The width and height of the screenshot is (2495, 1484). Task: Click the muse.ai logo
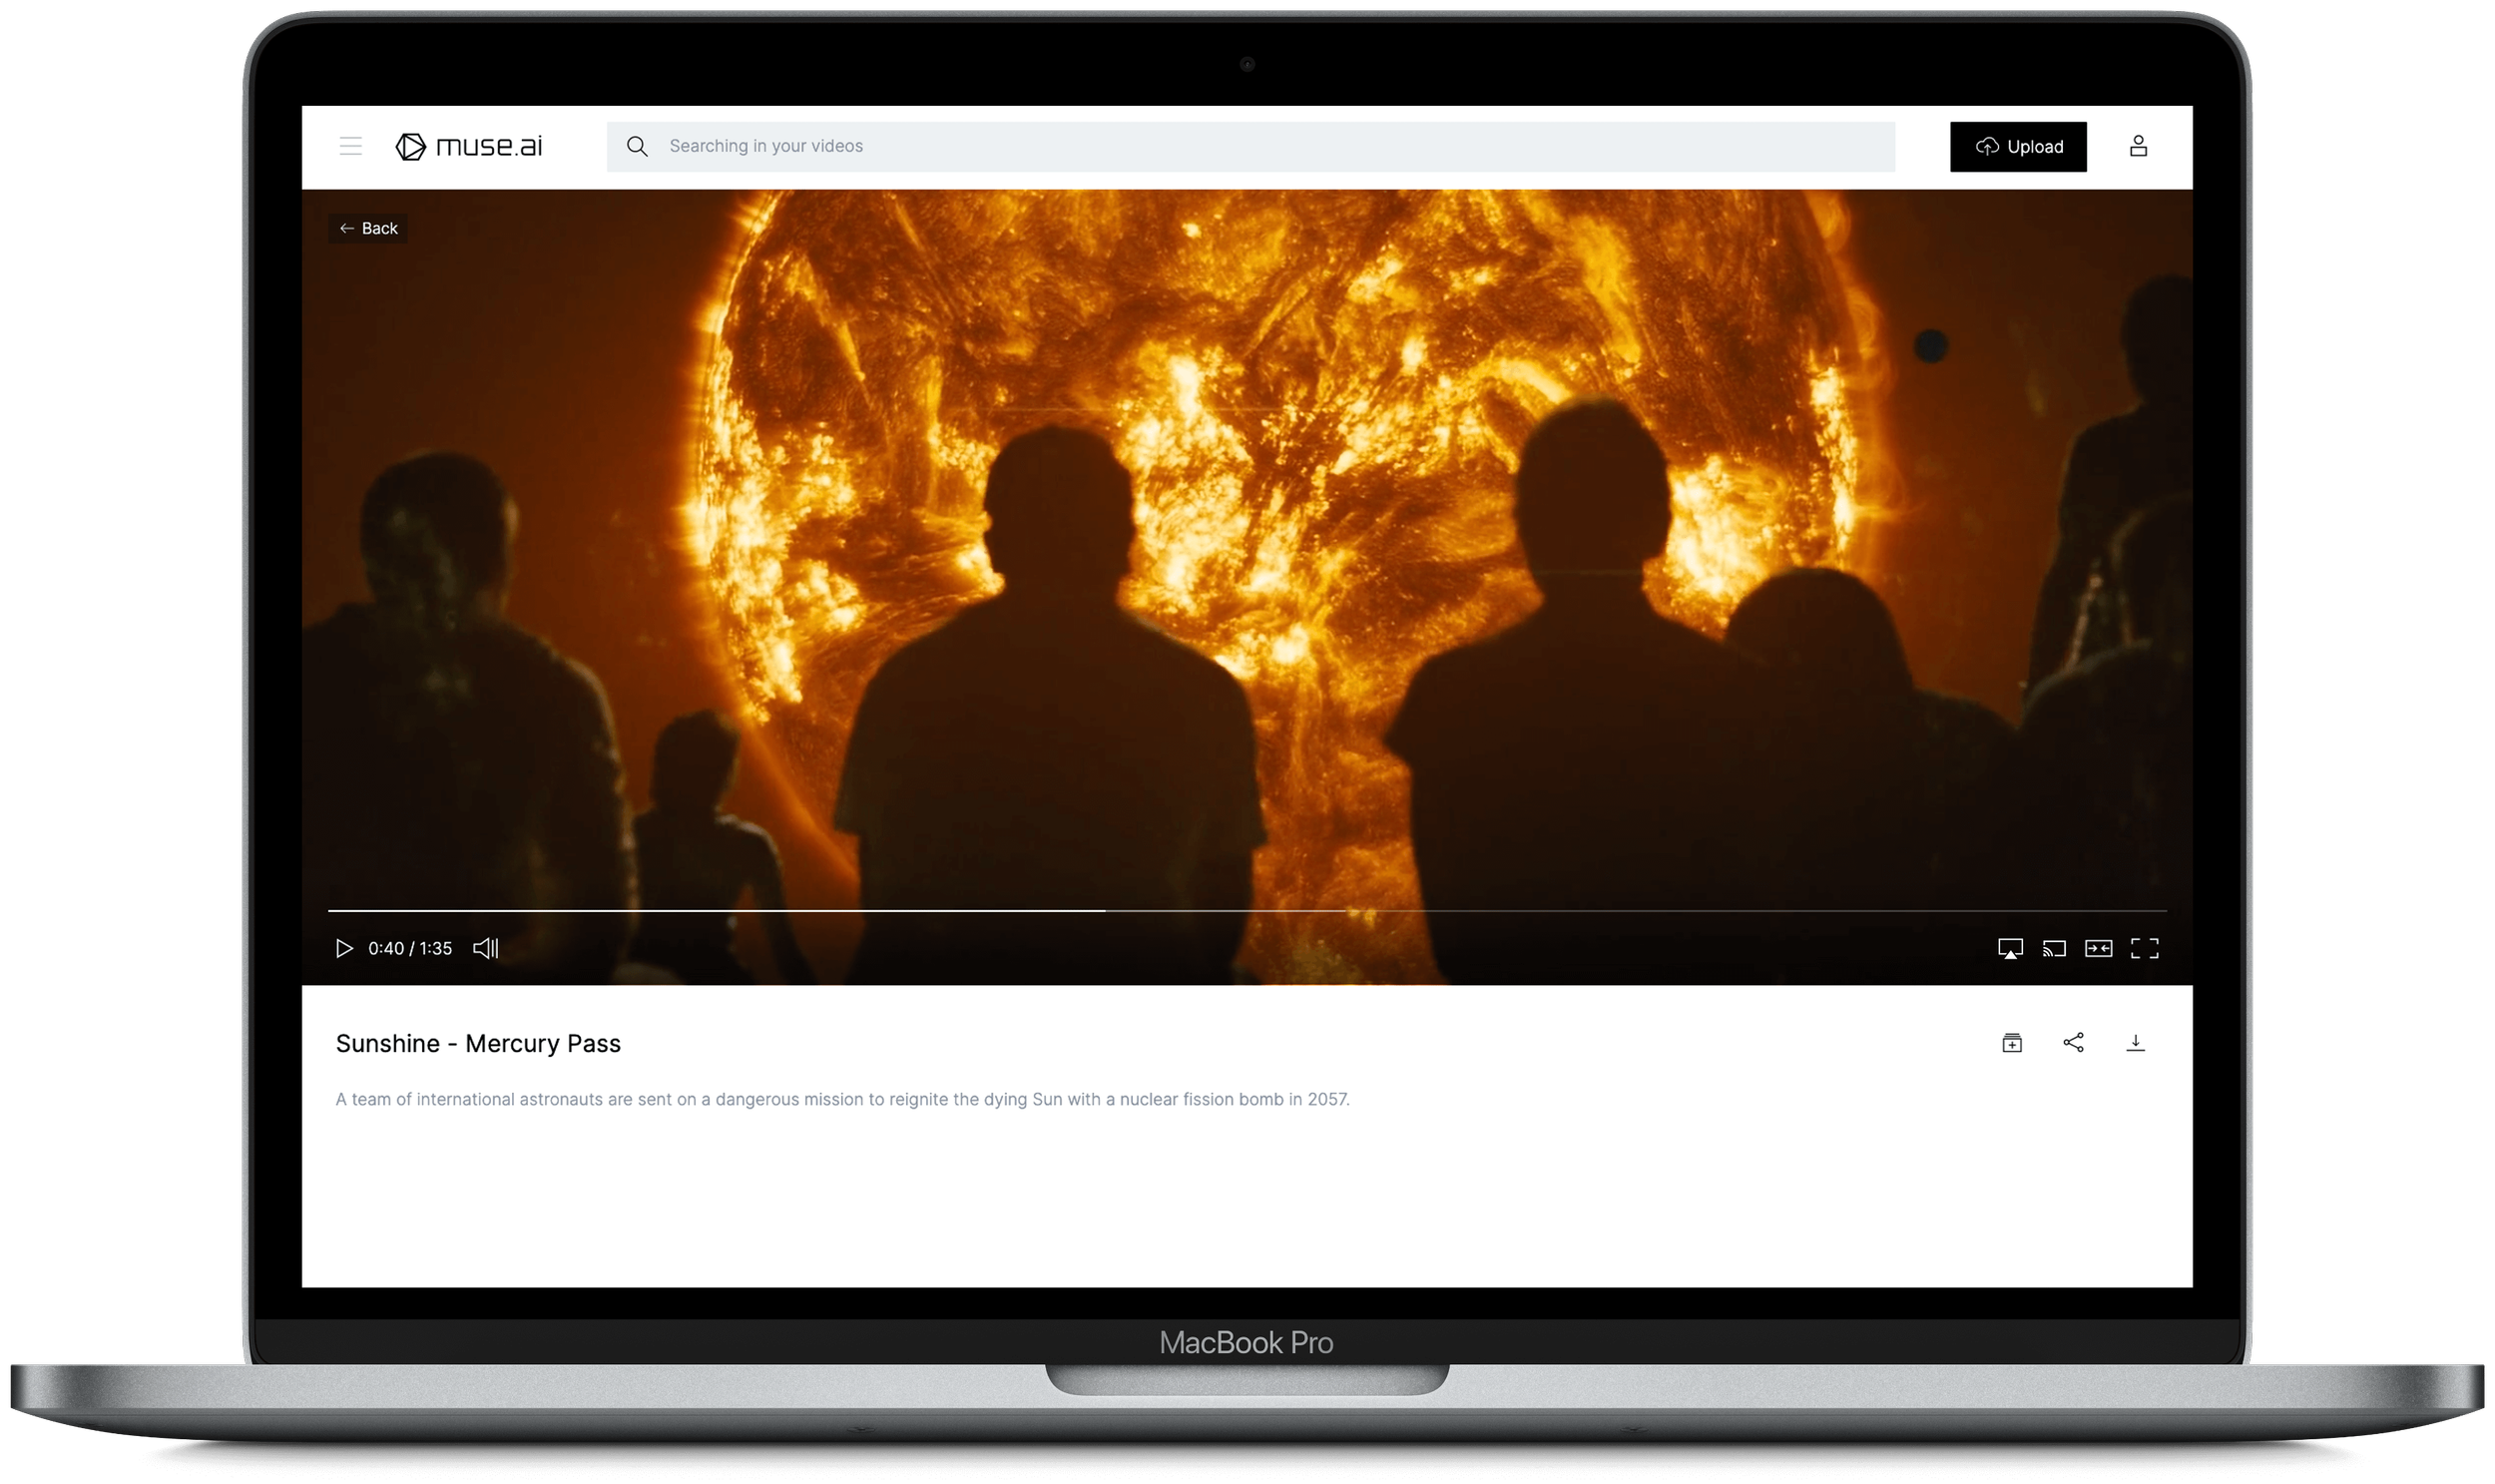tap(469, 146)
